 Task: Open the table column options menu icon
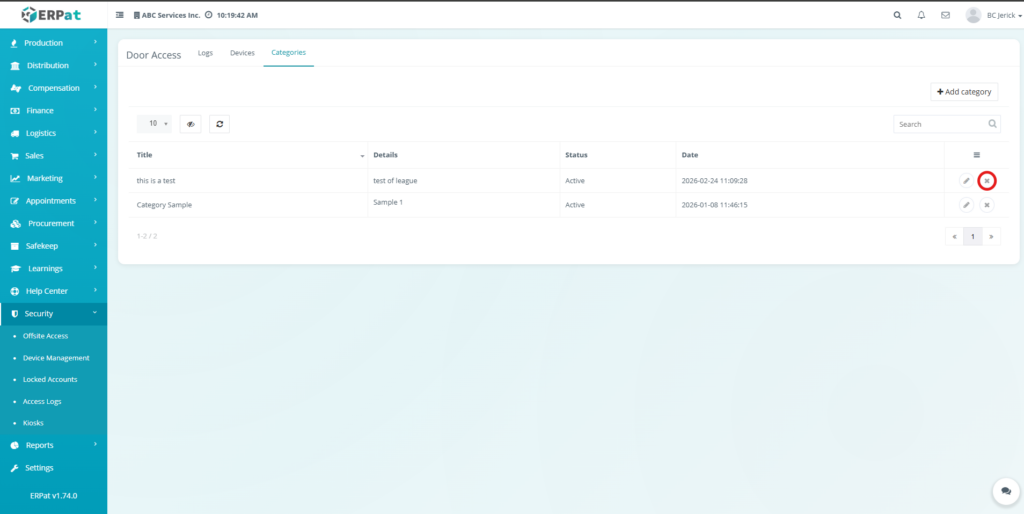[x=976, y=155]
